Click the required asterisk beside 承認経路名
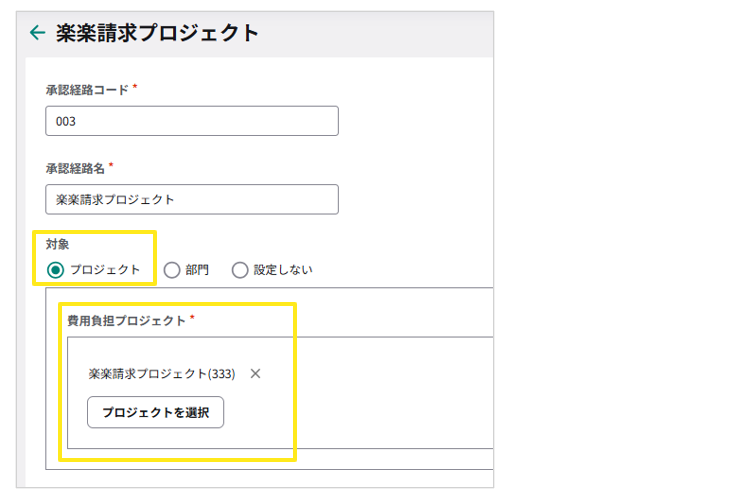This screenshot has height=498, width=740. coord(111,166)
